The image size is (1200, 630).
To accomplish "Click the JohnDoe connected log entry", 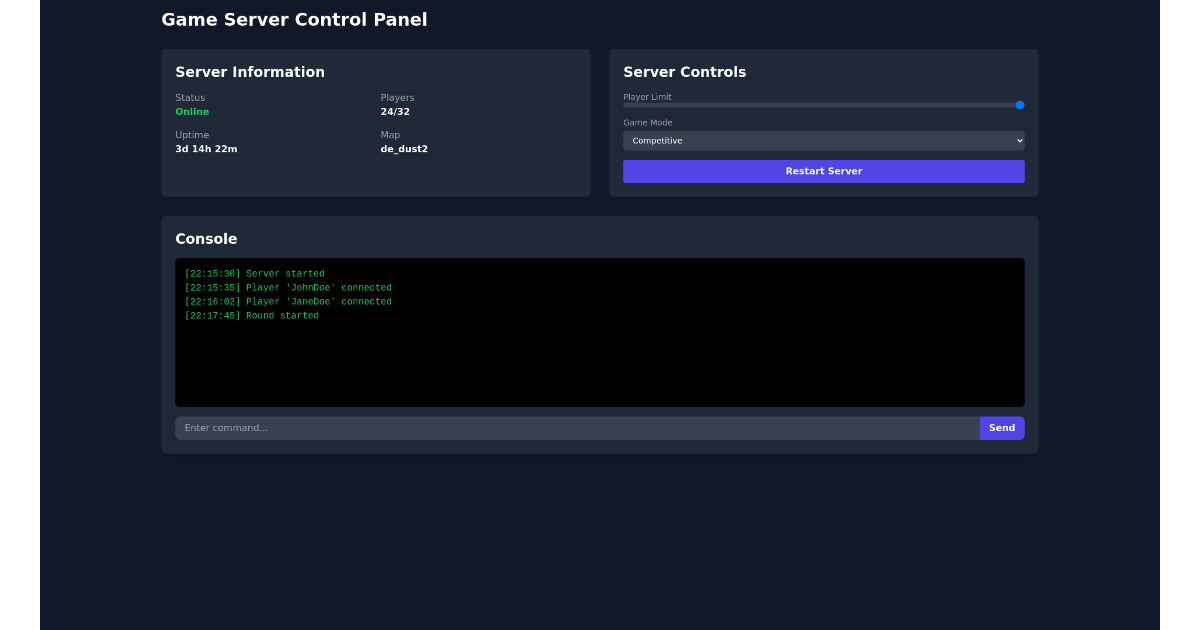I will [x=289, y=287].
